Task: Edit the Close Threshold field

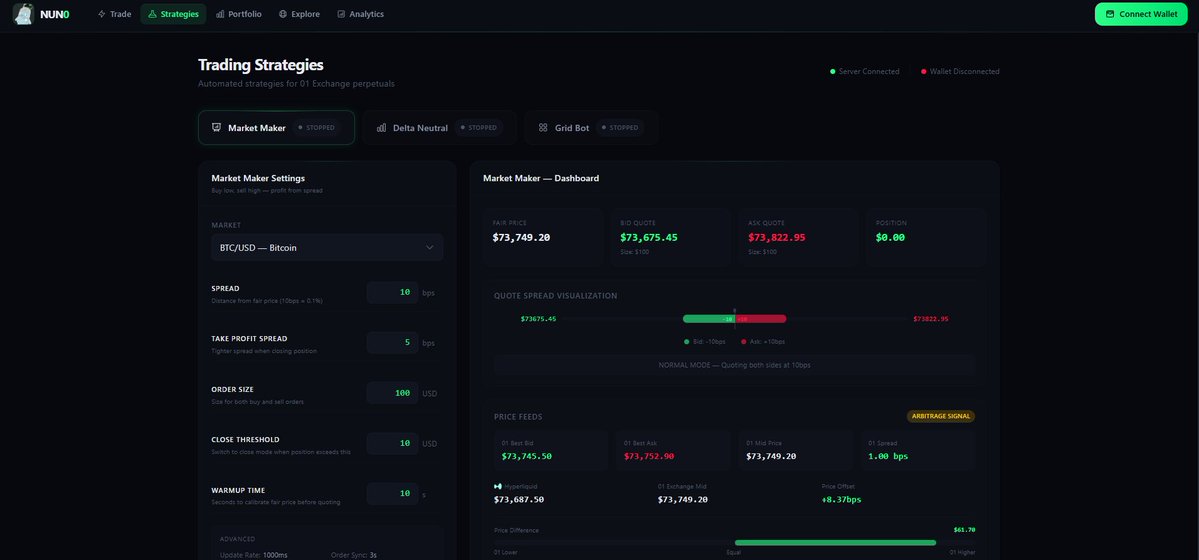Action: pos(392,444)
